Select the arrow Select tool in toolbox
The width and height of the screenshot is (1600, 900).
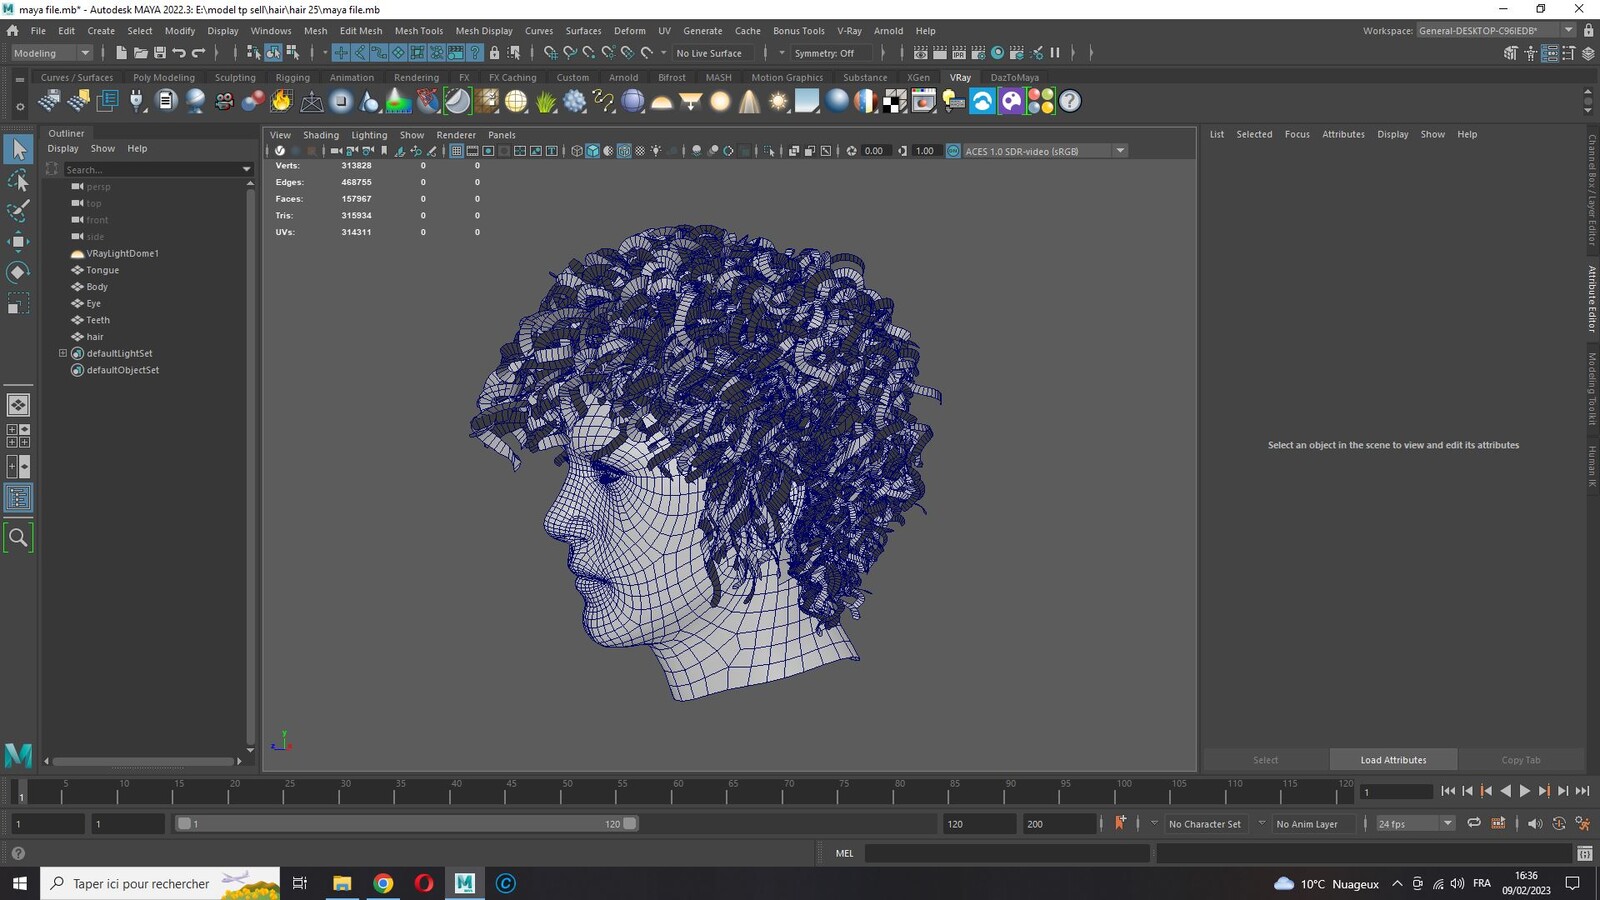click(x=18, y=150)
